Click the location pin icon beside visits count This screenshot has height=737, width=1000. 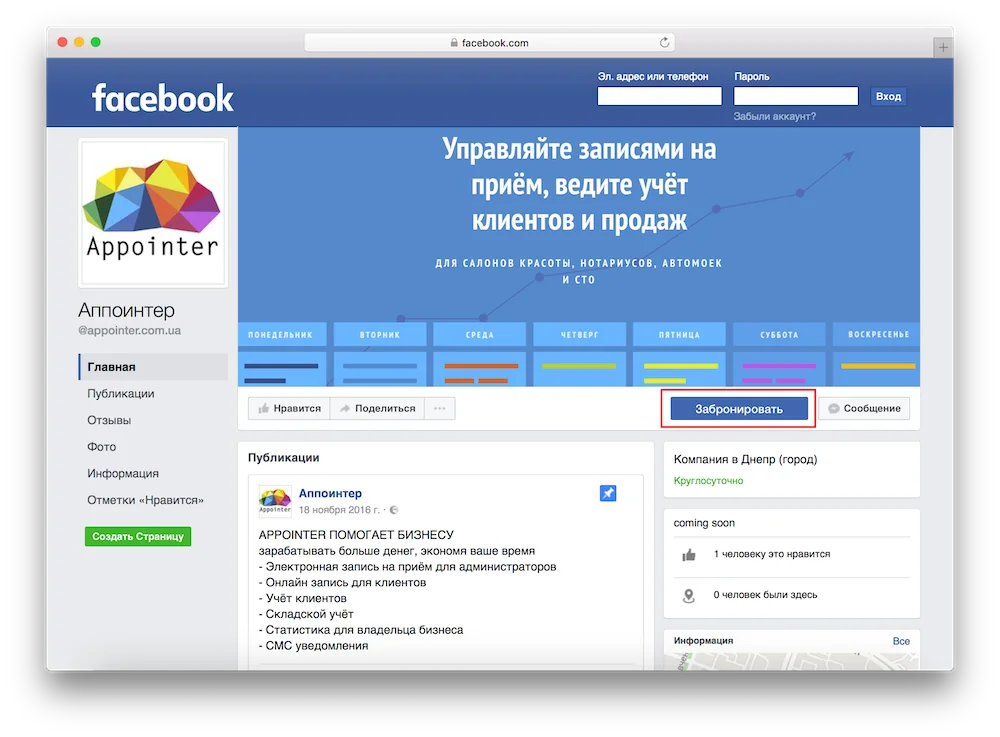[689, 595]
